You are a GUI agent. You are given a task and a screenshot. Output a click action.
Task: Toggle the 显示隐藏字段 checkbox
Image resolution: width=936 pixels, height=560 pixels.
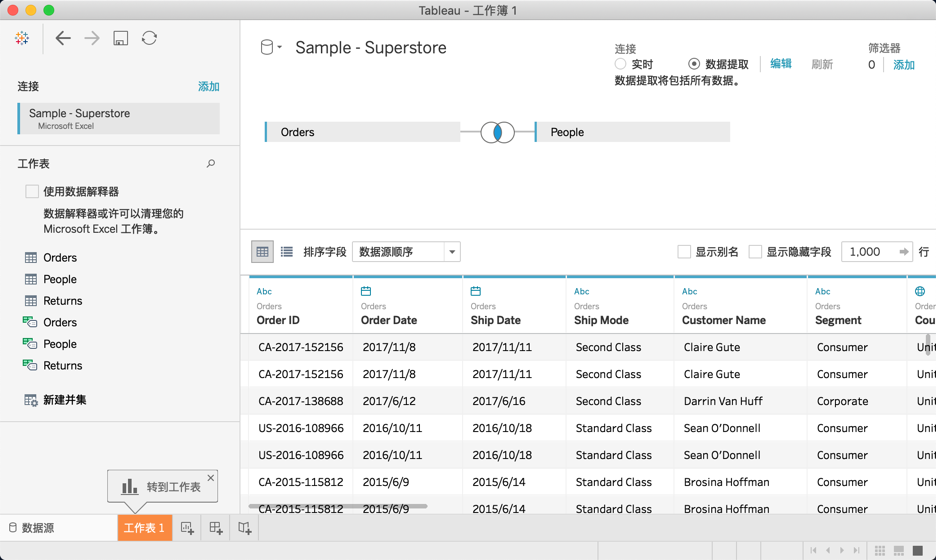(x=755, y=252)
